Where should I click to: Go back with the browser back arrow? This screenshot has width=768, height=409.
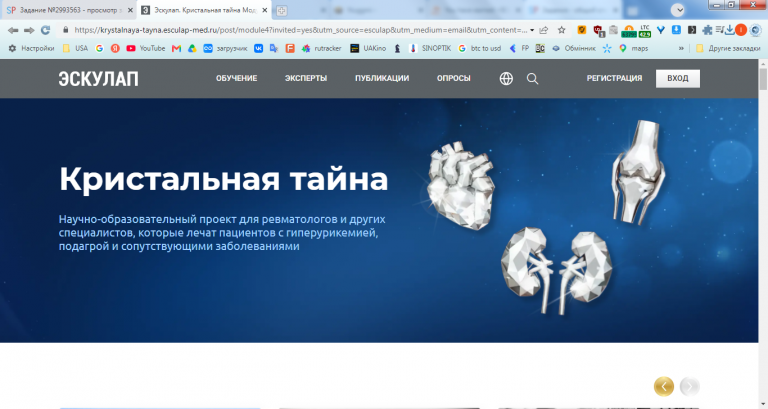(x=13, y=30)
